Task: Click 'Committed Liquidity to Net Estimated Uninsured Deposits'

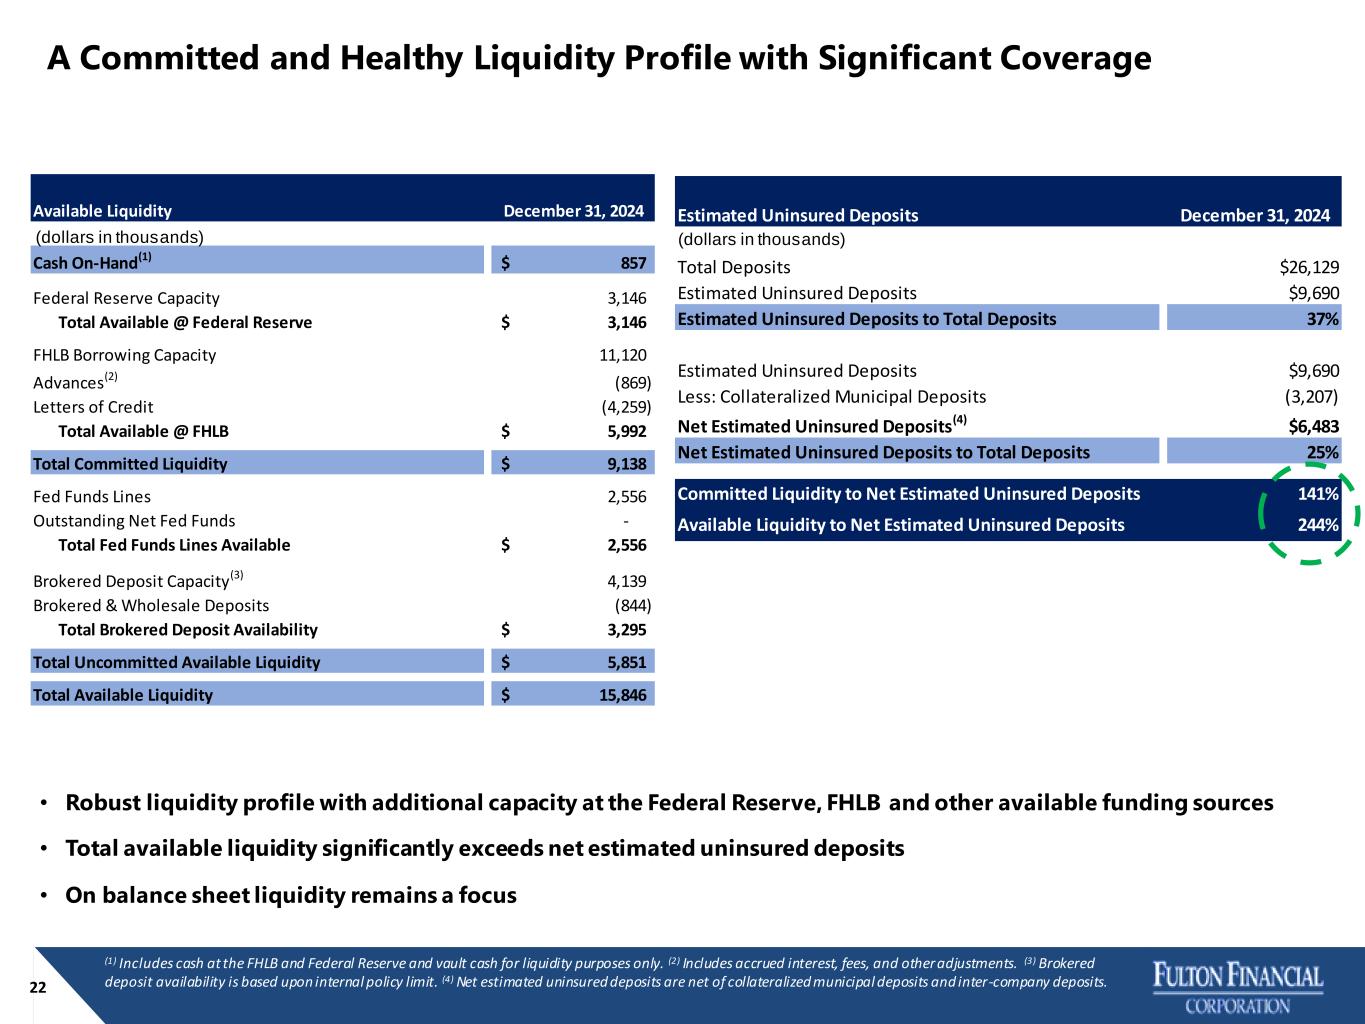Action: point(908,493)
